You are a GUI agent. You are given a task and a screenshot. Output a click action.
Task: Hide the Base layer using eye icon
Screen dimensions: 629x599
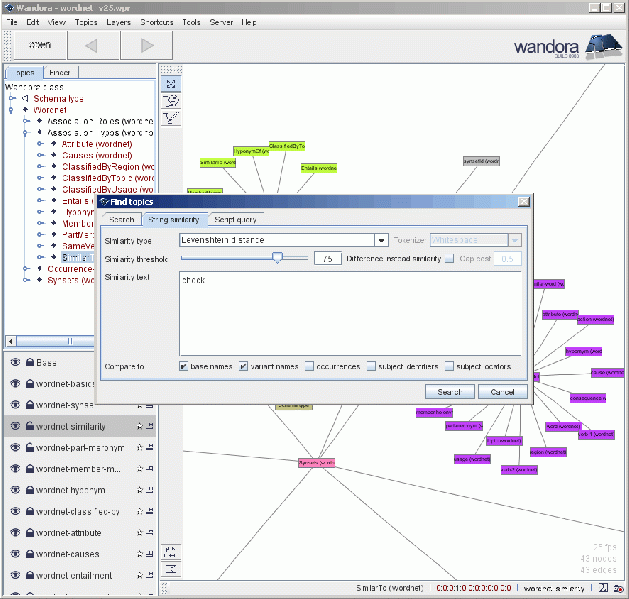(15, 362)
